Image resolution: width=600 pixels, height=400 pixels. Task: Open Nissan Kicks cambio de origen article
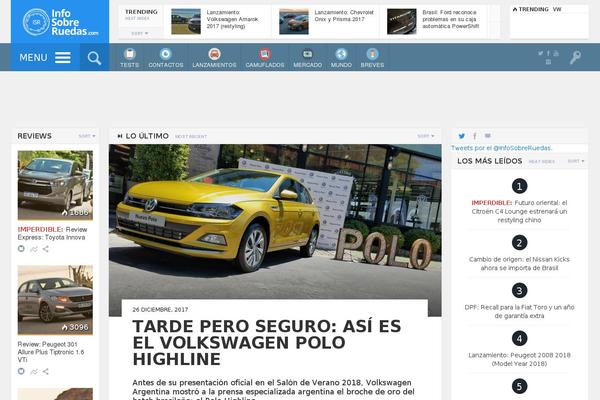[519, 264]
